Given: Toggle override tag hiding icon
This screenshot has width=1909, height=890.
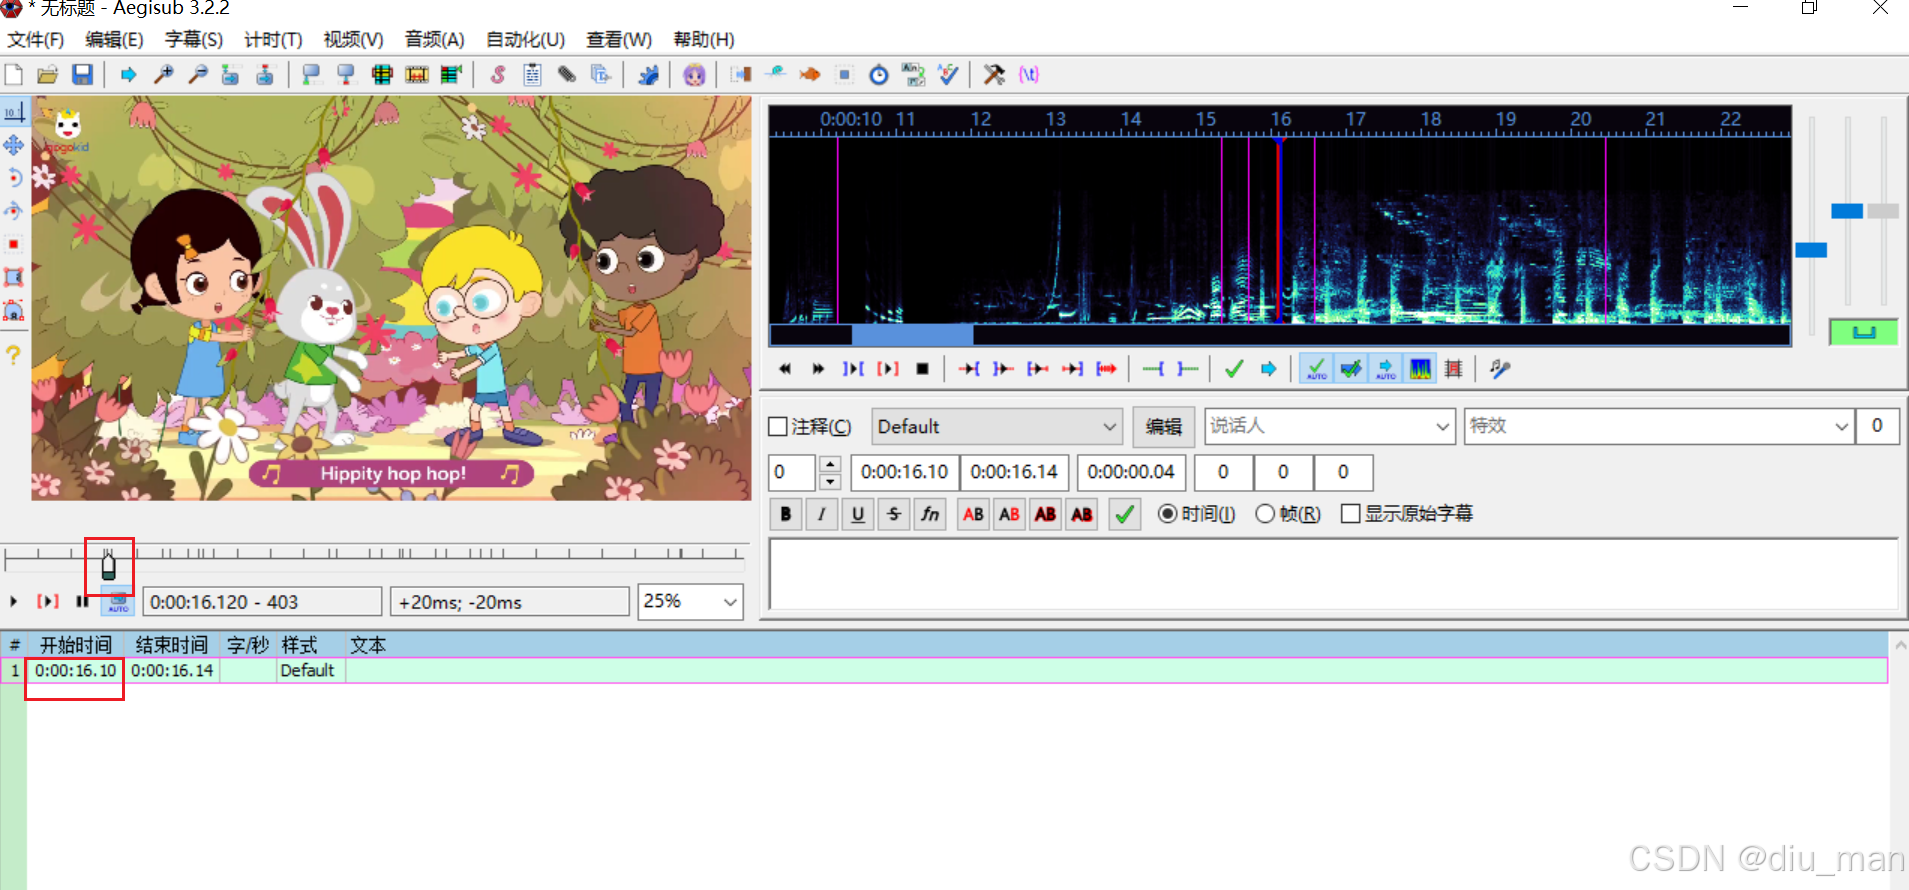Looking at the screenshot, I should point(1029,74).
